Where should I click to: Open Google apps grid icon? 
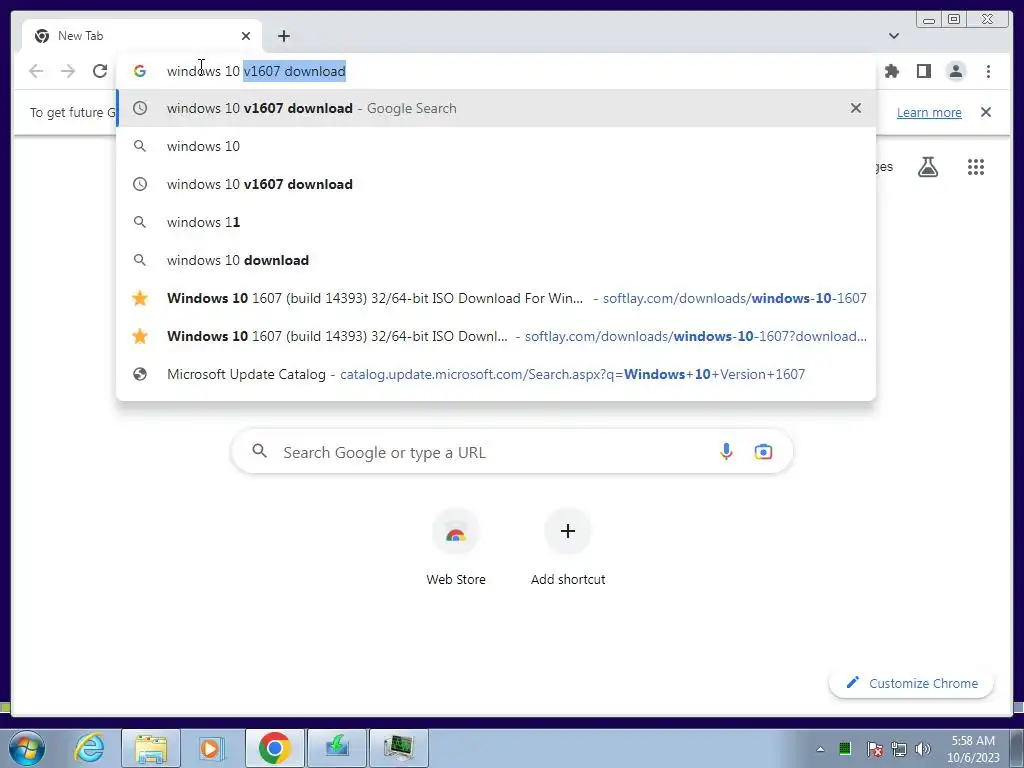point(976,167)
